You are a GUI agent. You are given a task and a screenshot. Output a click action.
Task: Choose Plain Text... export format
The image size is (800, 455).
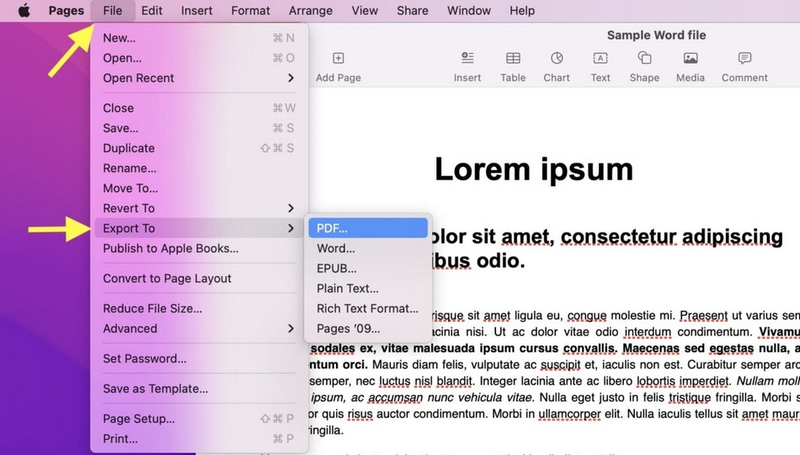pyautogui.click(x=368, y=288)
